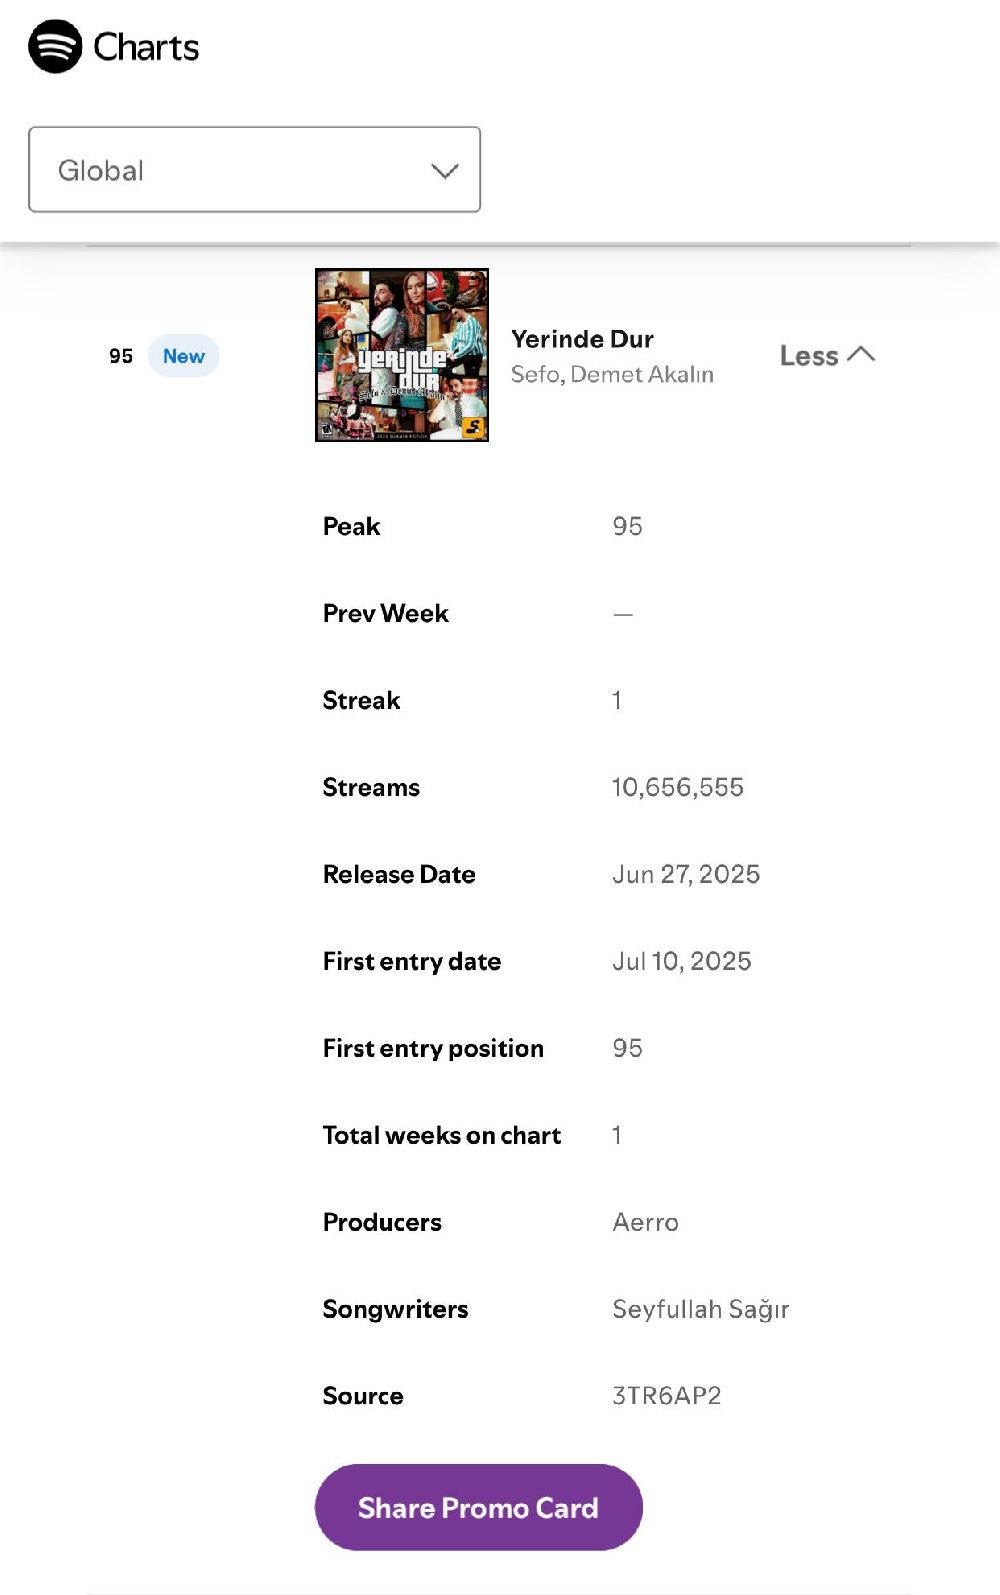Click the Peak row label

(351, 526)
